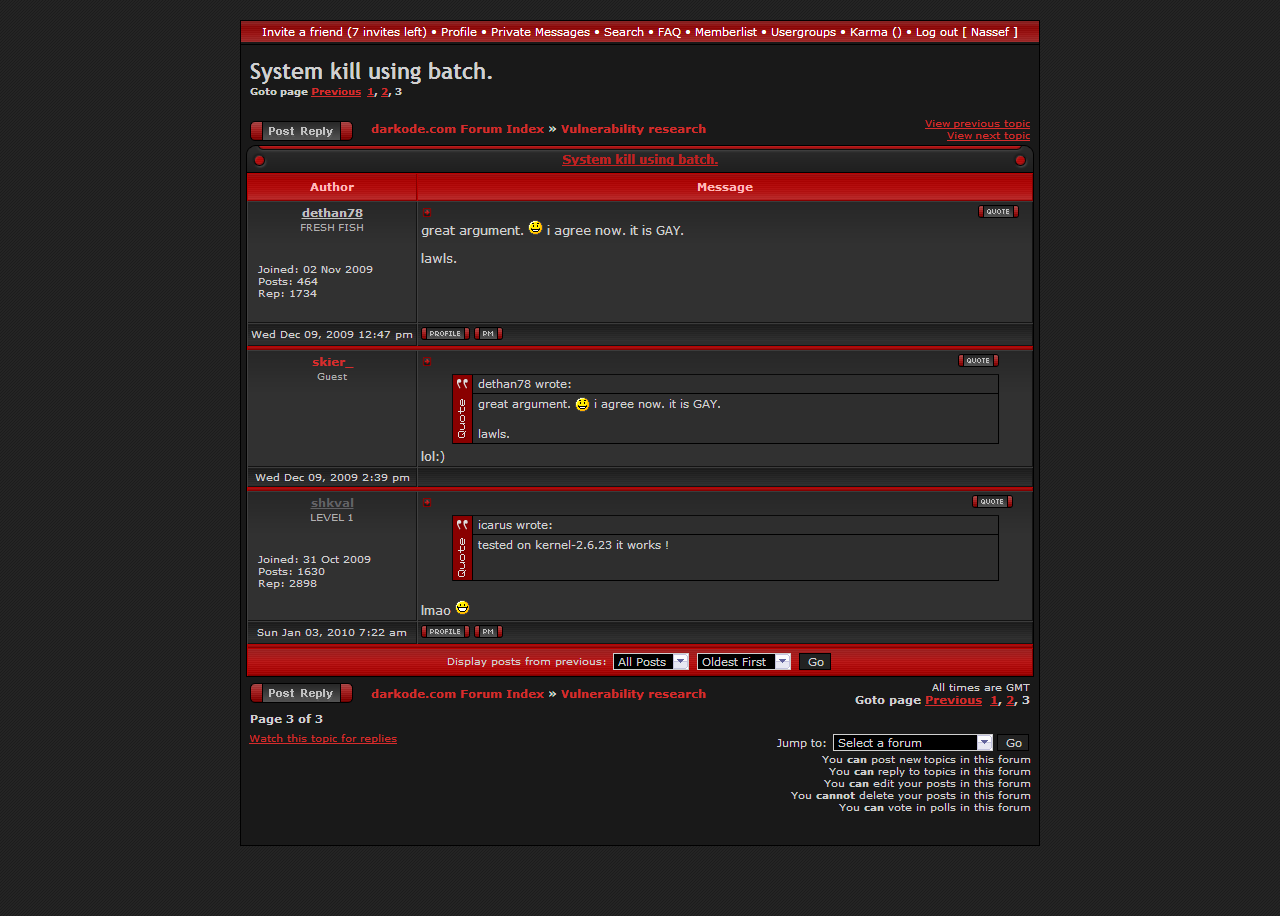The height and width of the screenshot is (916, 1280).
Task: Send PM to shkval via icon
Action: tap(488, 632)
